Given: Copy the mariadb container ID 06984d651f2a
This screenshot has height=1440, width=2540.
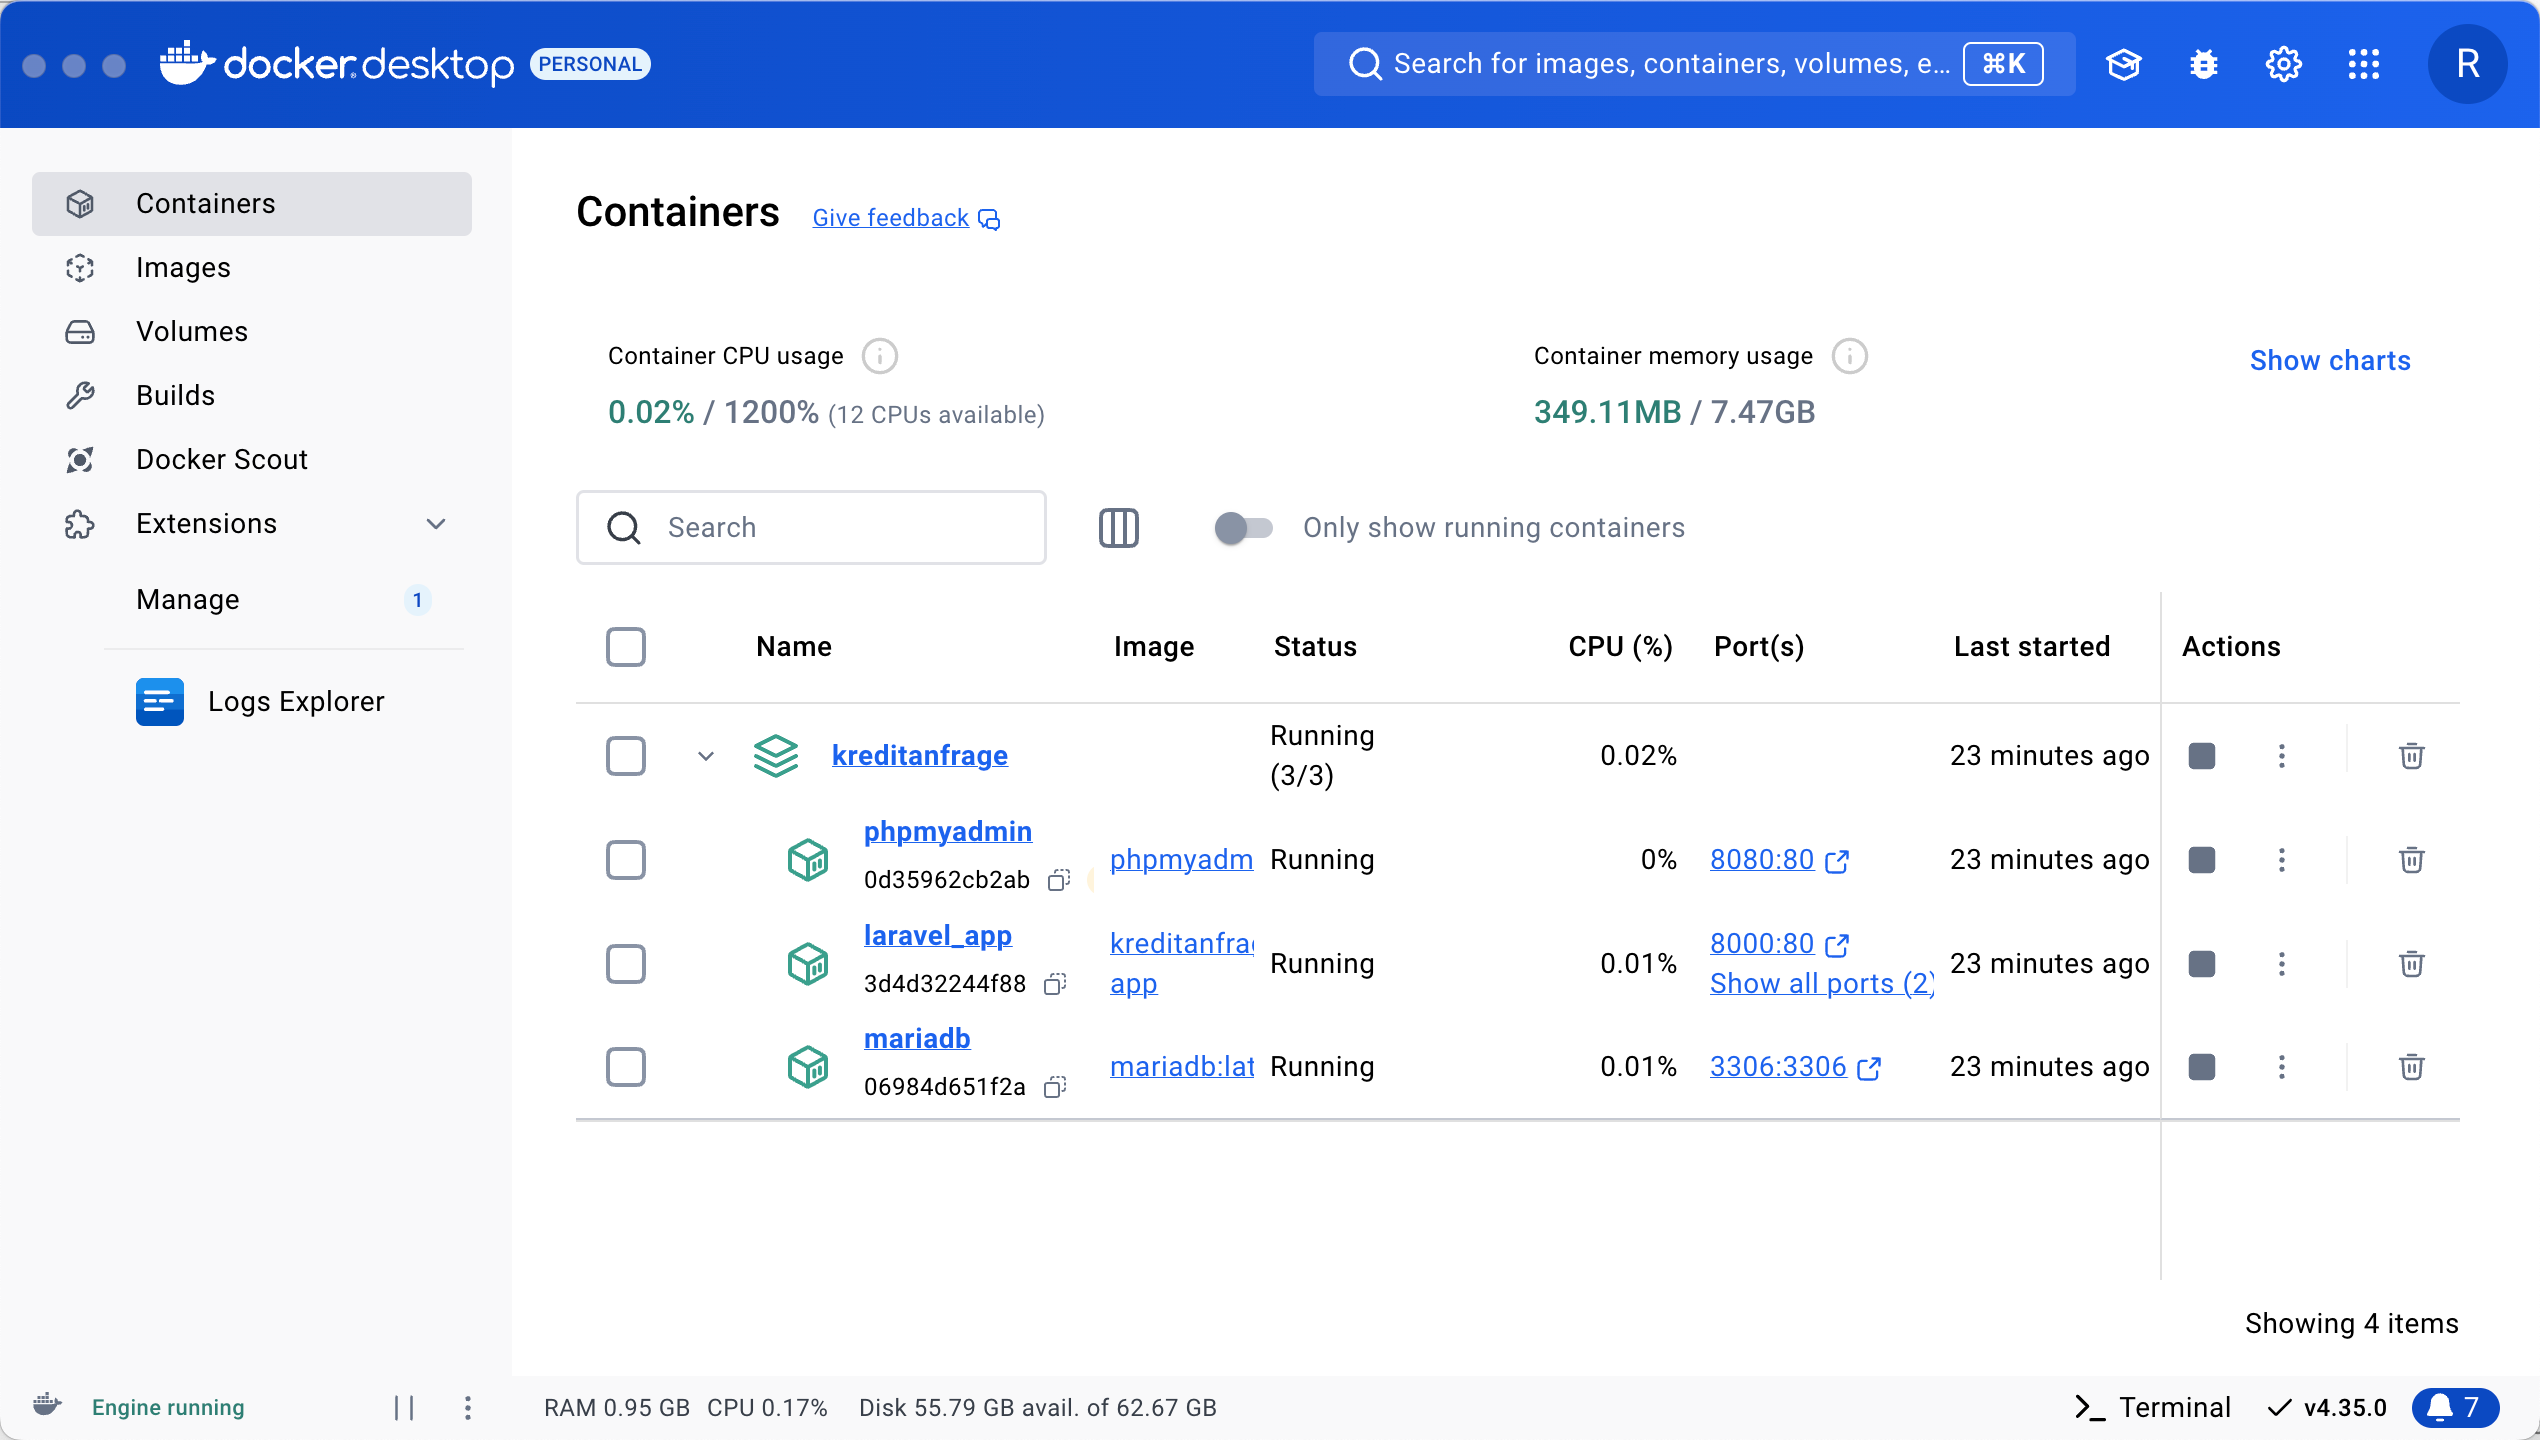Looking at the screenshot, I should (x=1055, y=1087).
